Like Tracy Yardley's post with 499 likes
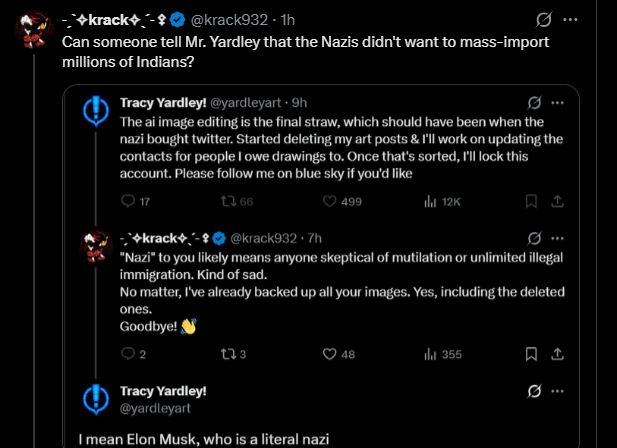 (328, 201)
